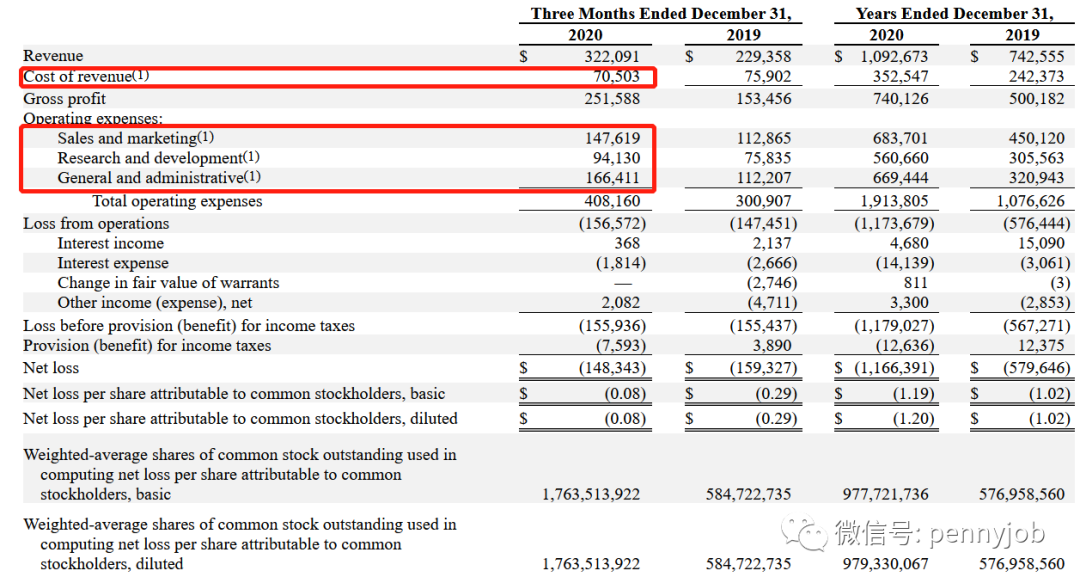Image resolution: width=1080 pixels, height=583 pixels.
Task: Click the 'Interest expense' row label
Action: point(113,263)
